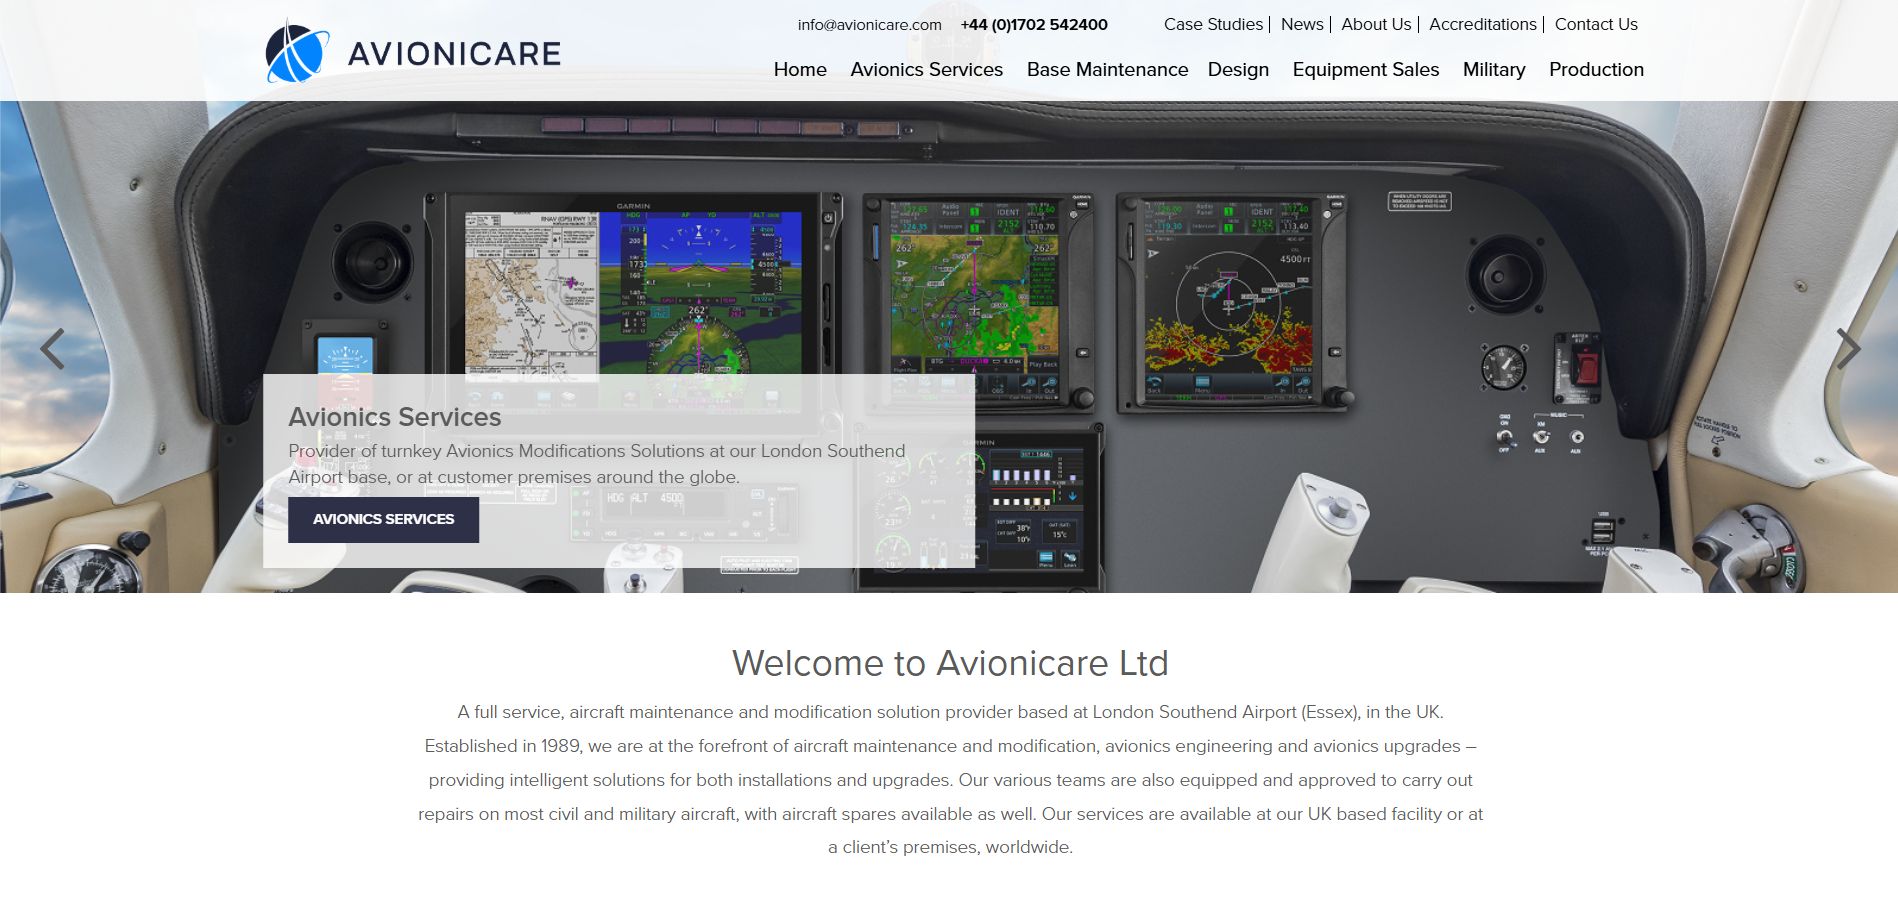Viewport: 1898px width, 902px height.
Task: Open the Home page
Action: click(799, 70)
